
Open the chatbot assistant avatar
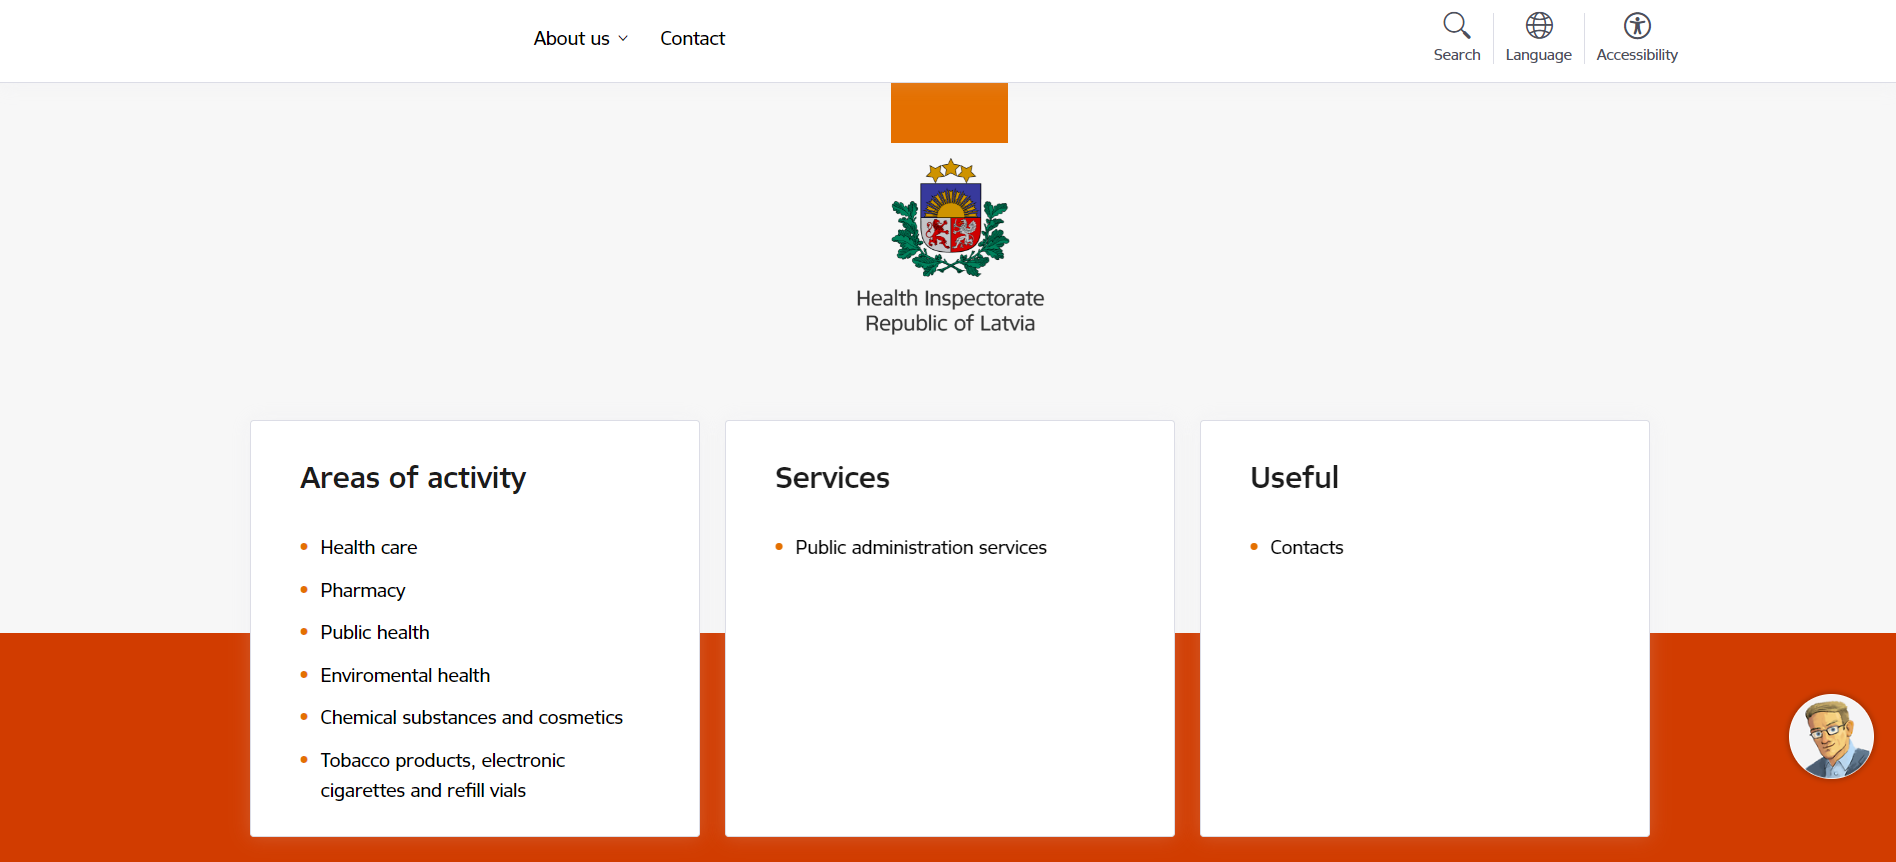point(1830,737)
